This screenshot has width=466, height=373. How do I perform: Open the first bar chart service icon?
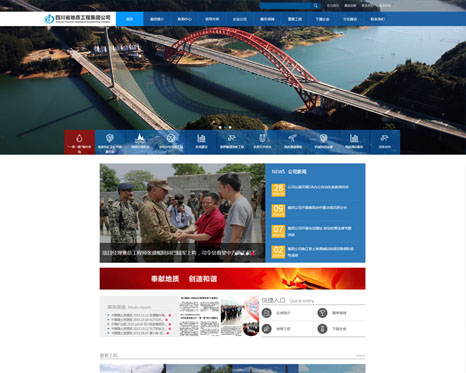[x=201, y=138]
